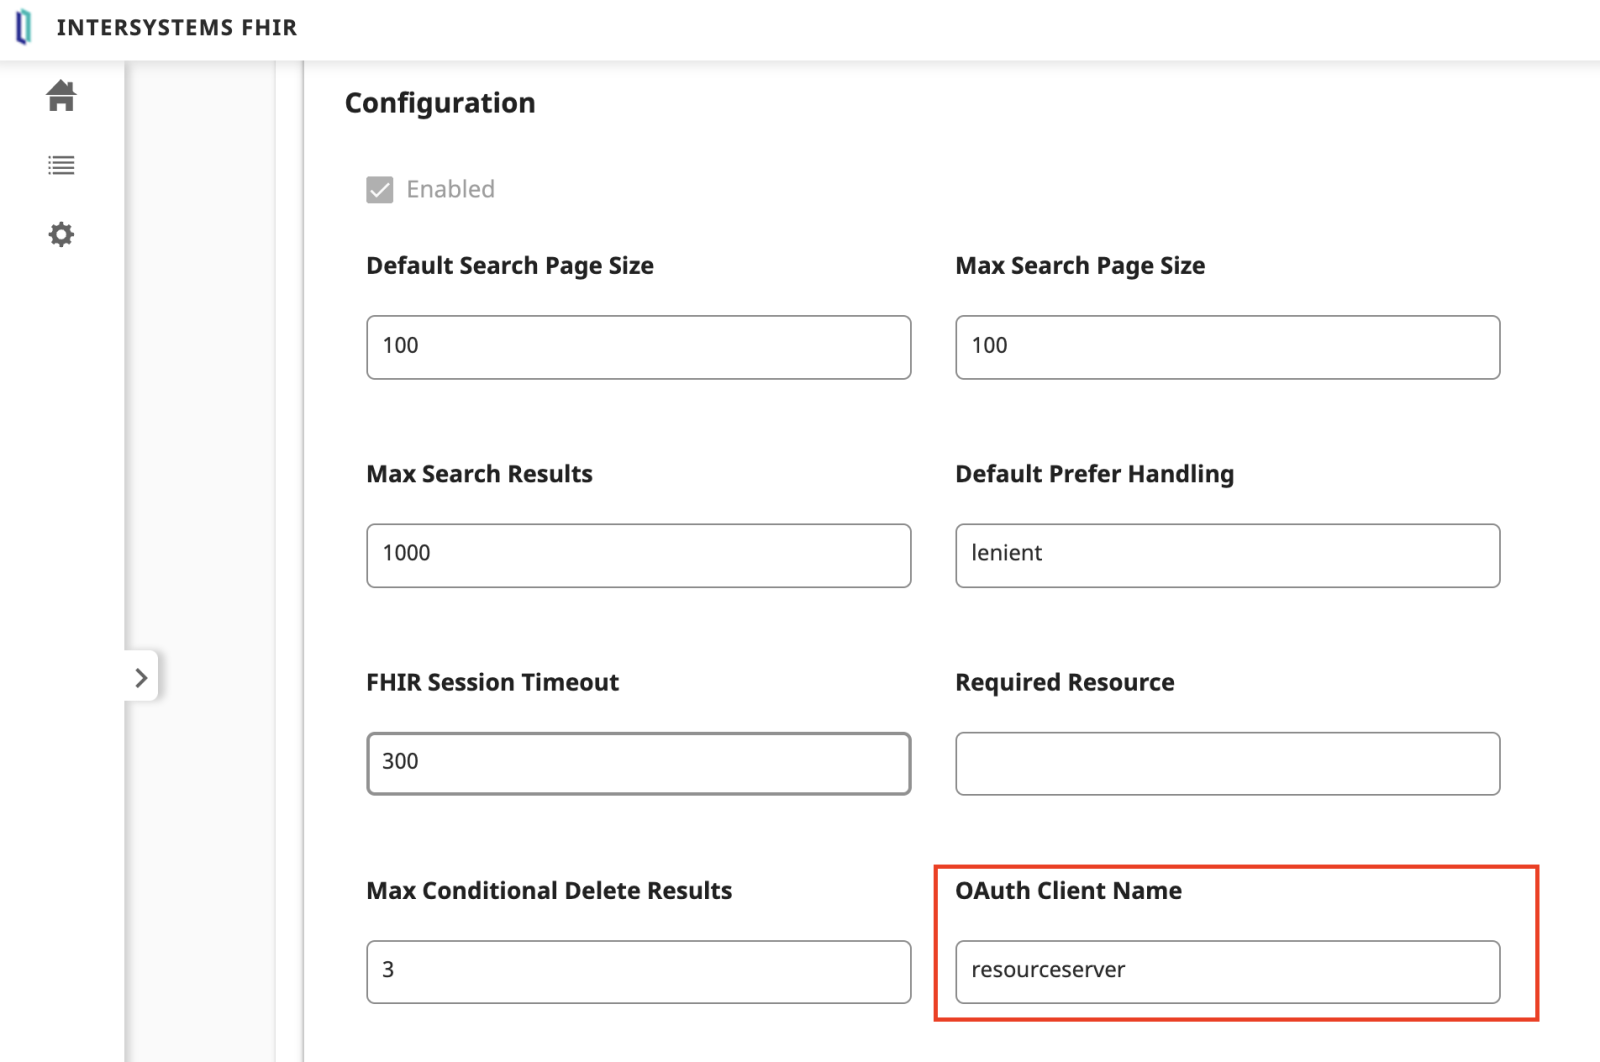Click the Max Search Results label
The width and height of the screenshot is (1600, 1062).
point(479,474)
